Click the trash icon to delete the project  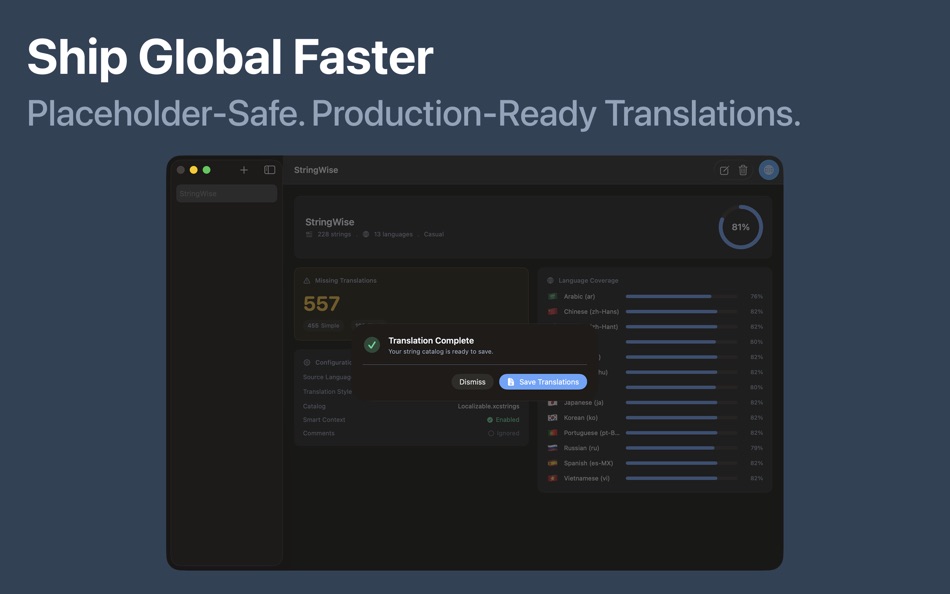[742, 170]
